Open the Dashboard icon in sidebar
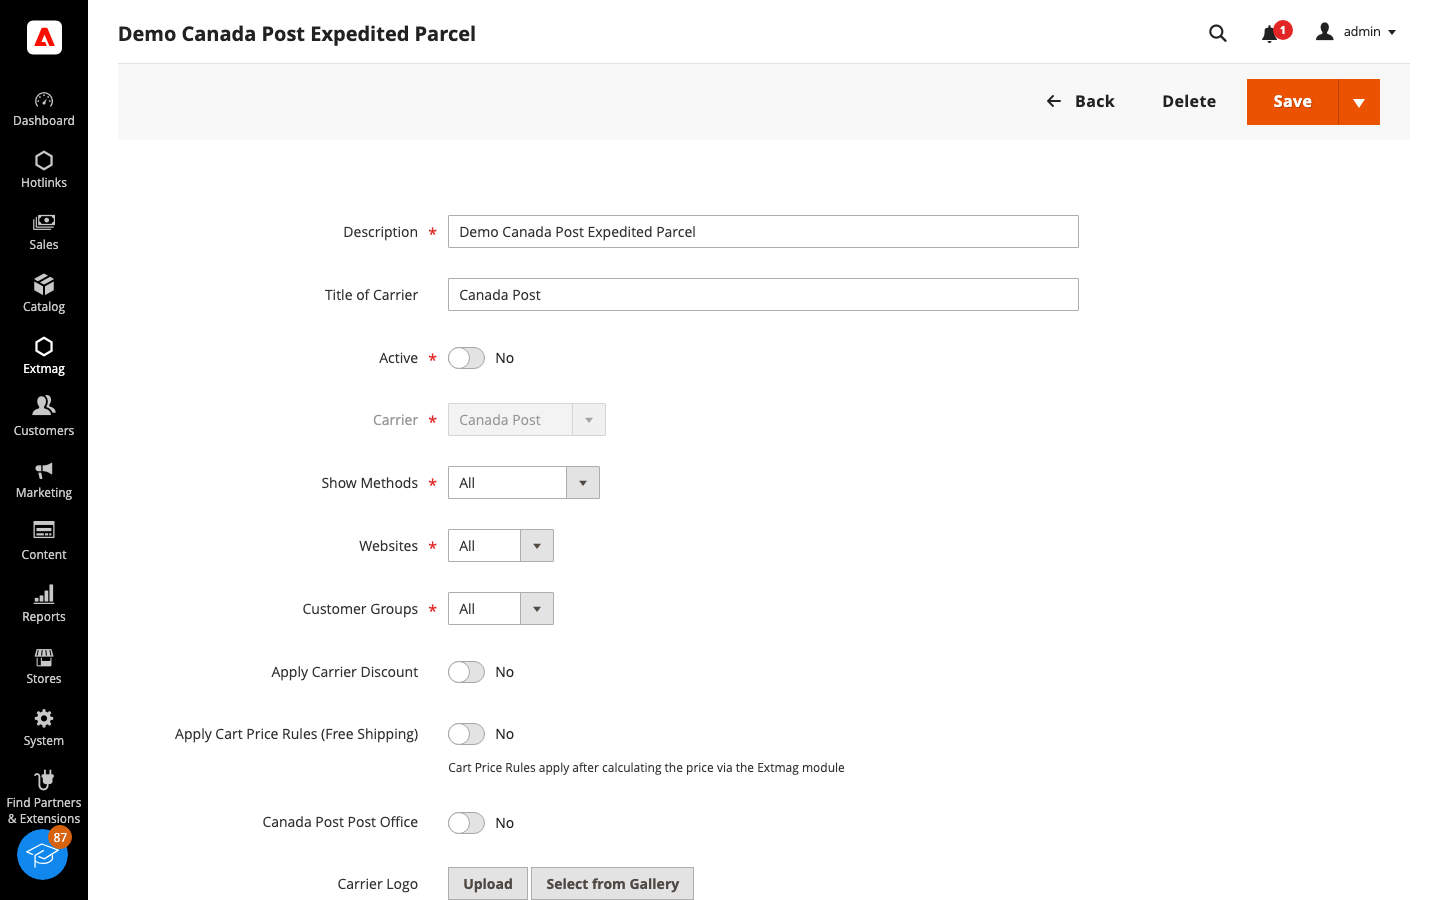 [44, 99]
